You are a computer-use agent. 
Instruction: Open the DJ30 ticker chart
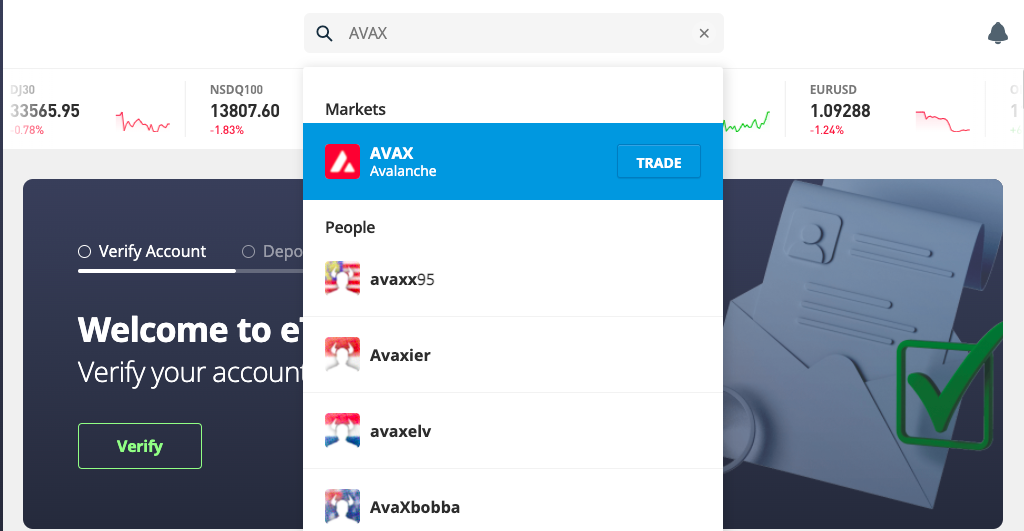[x=143, y=121]
